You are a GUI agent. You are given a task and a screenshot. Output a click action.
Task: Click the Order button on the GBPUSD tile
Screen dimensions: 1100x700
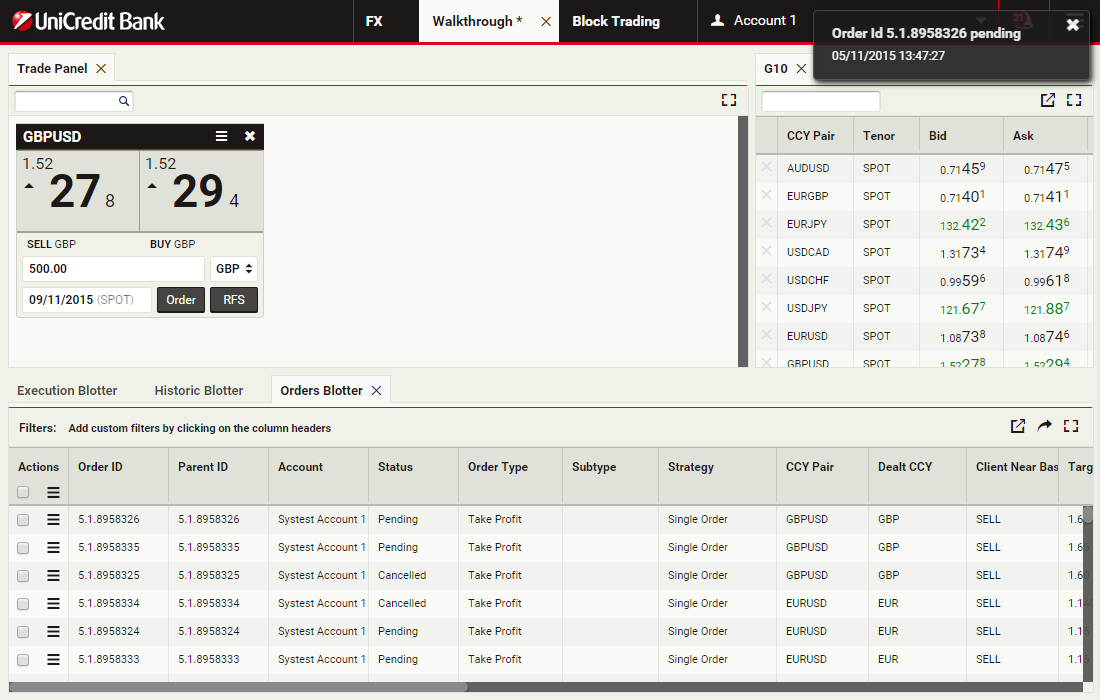[x=181, y=300]
